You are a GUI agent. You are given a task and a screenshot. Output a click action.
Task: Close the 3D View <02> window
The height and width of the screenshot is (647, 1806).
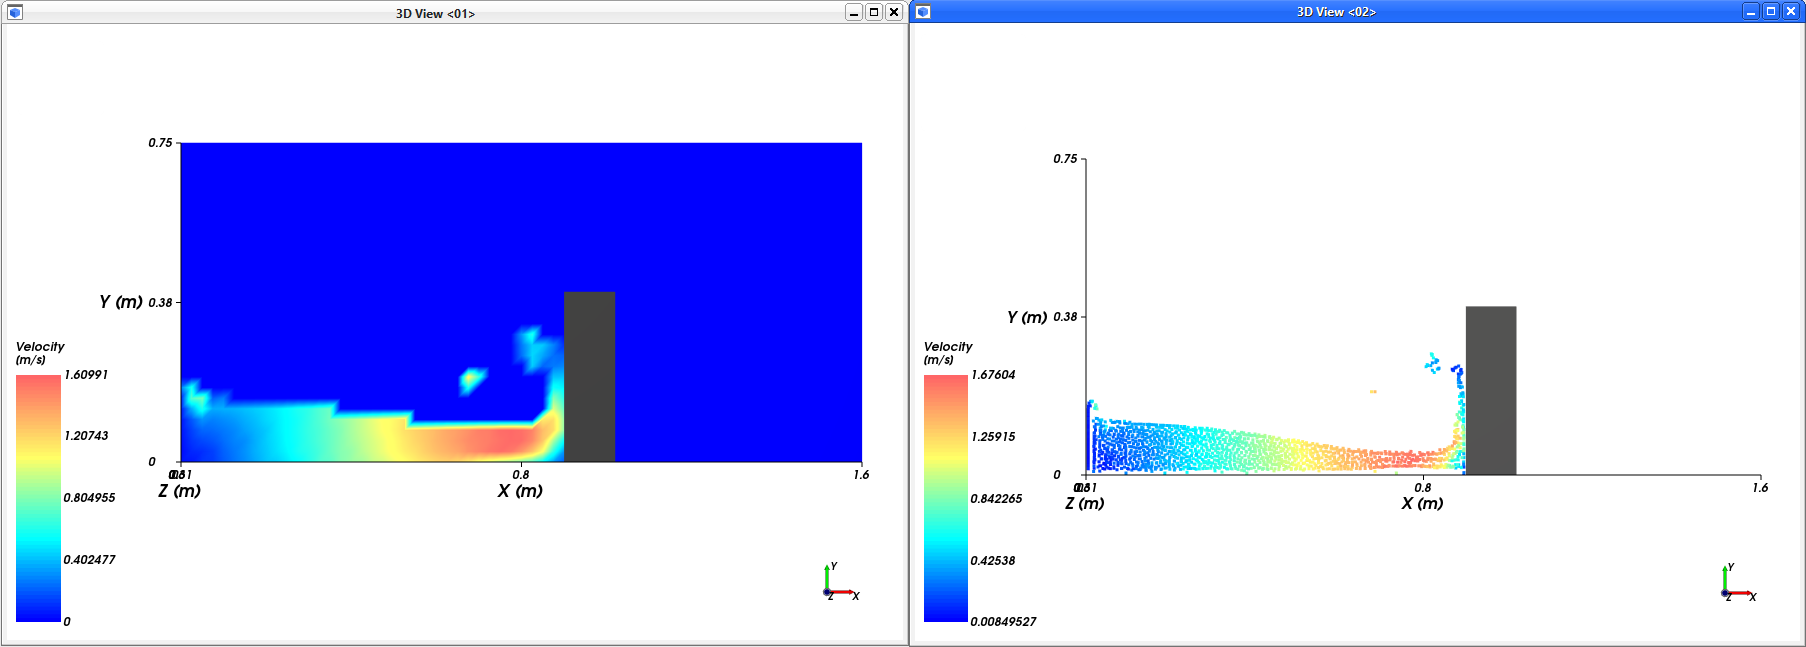tap(1791, 12)
